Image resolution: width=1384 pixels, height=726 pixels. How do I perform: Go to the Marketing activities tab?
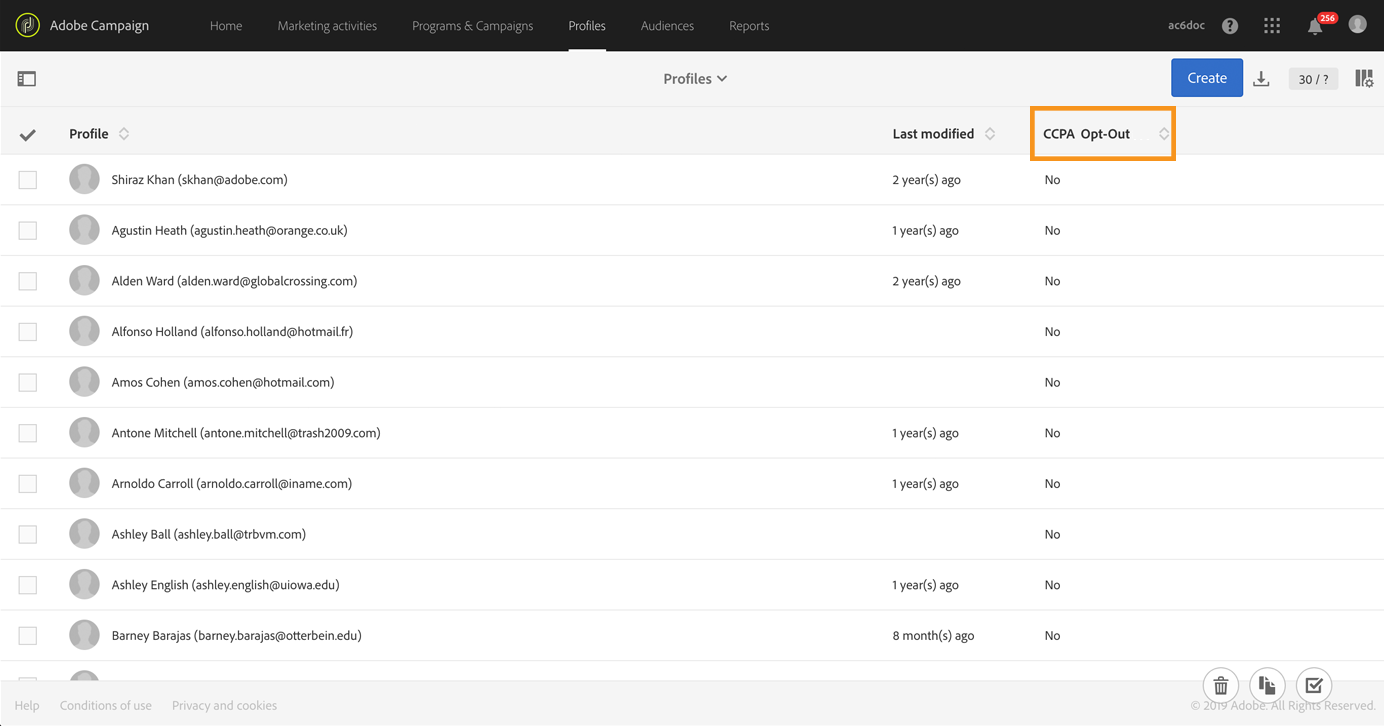point(327,26)
